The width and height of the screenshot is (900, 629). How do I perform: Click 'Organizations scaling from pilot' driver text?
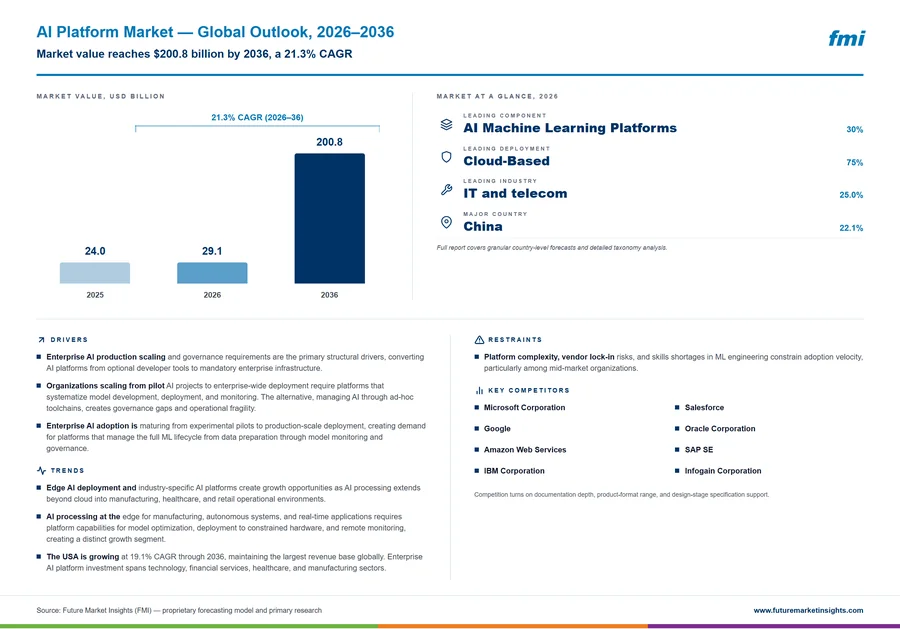pyautogui.click(x=105, y=386)
